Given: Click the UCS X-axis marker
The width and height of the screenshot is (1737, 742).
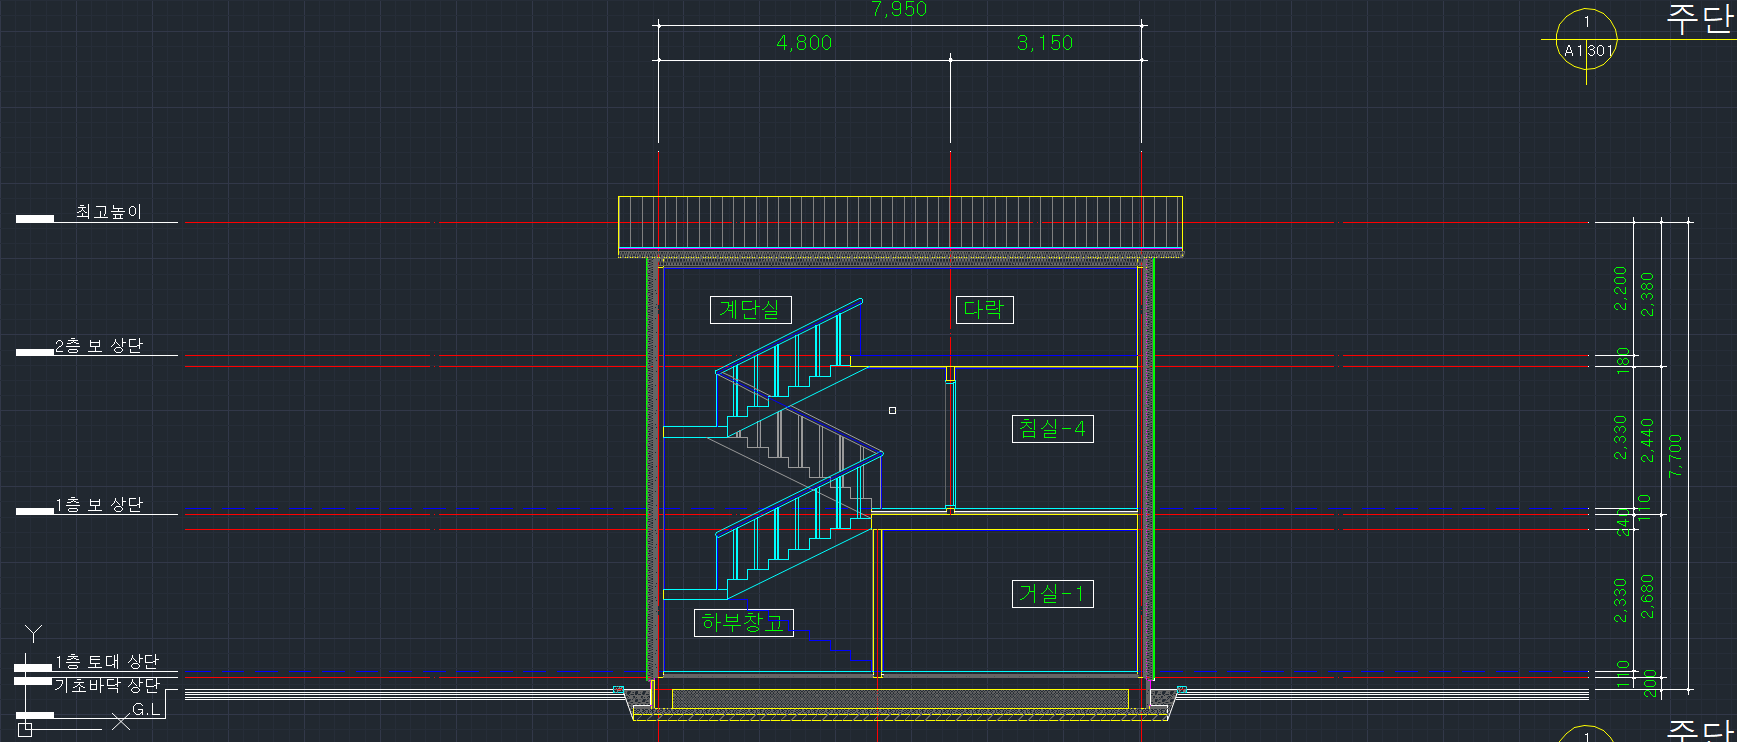Looking at the screenshot, I should pyautogui.click(x=121, y=721).
